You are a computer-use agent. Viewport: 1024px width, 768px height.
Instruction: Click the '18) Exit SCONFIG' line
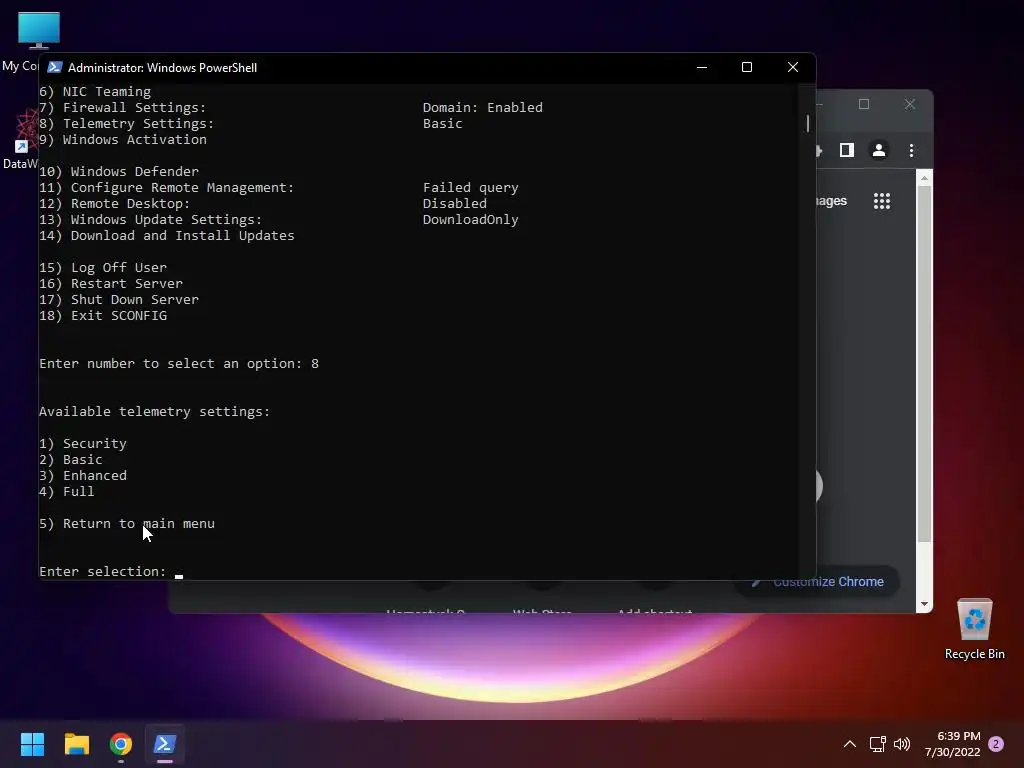[103, 315]
